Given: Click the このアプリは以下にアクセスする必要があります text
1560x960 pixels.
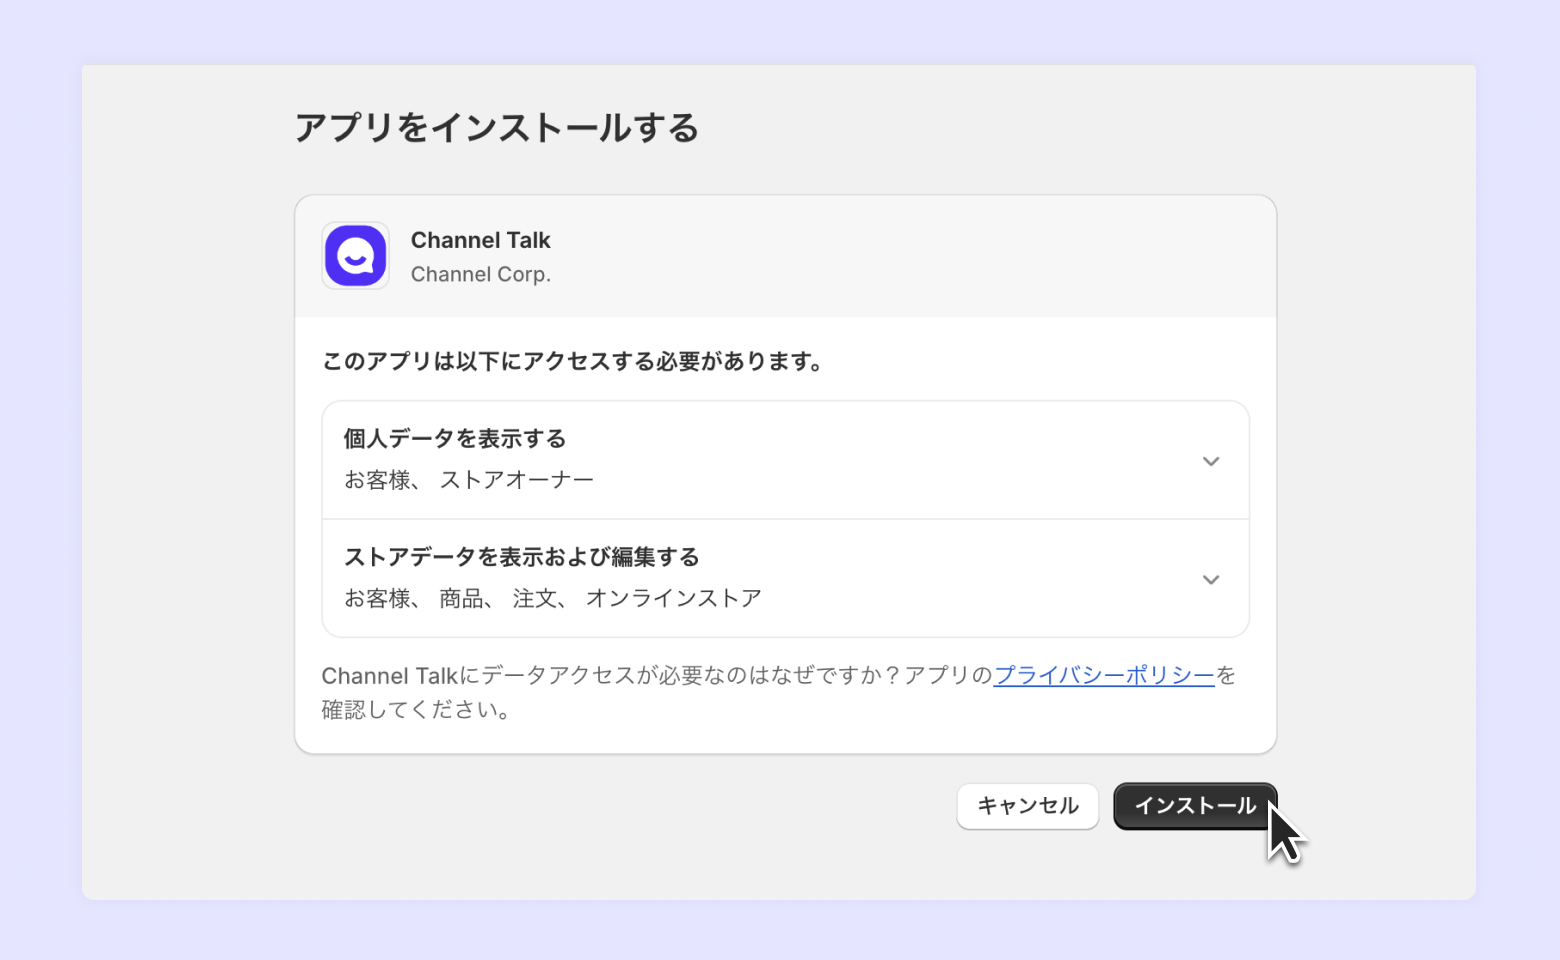Looking at the screenshot, I should (x=573, y=361).
